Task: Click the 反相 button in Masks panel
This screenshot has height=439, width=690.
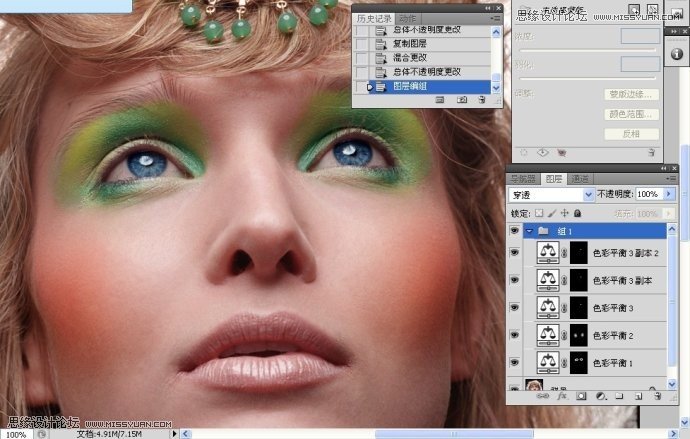Action: (631, 134)
